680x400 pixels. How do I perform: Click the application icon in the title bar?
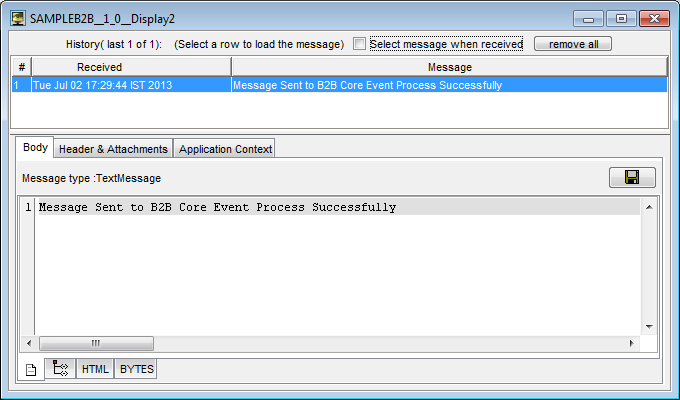(17, 18)
